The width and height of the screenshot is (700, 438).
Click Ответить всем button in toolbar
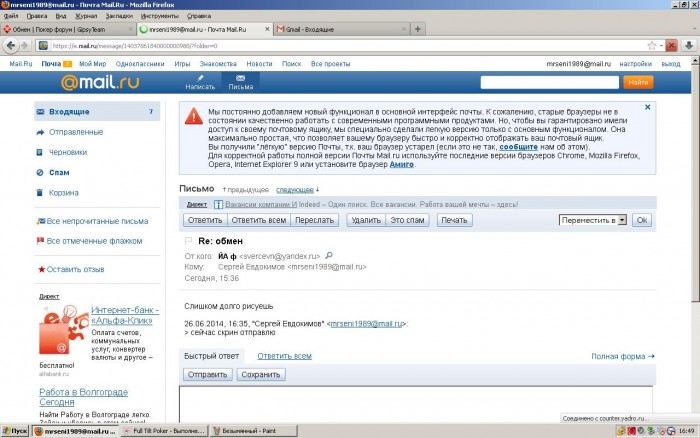(259, 220)
